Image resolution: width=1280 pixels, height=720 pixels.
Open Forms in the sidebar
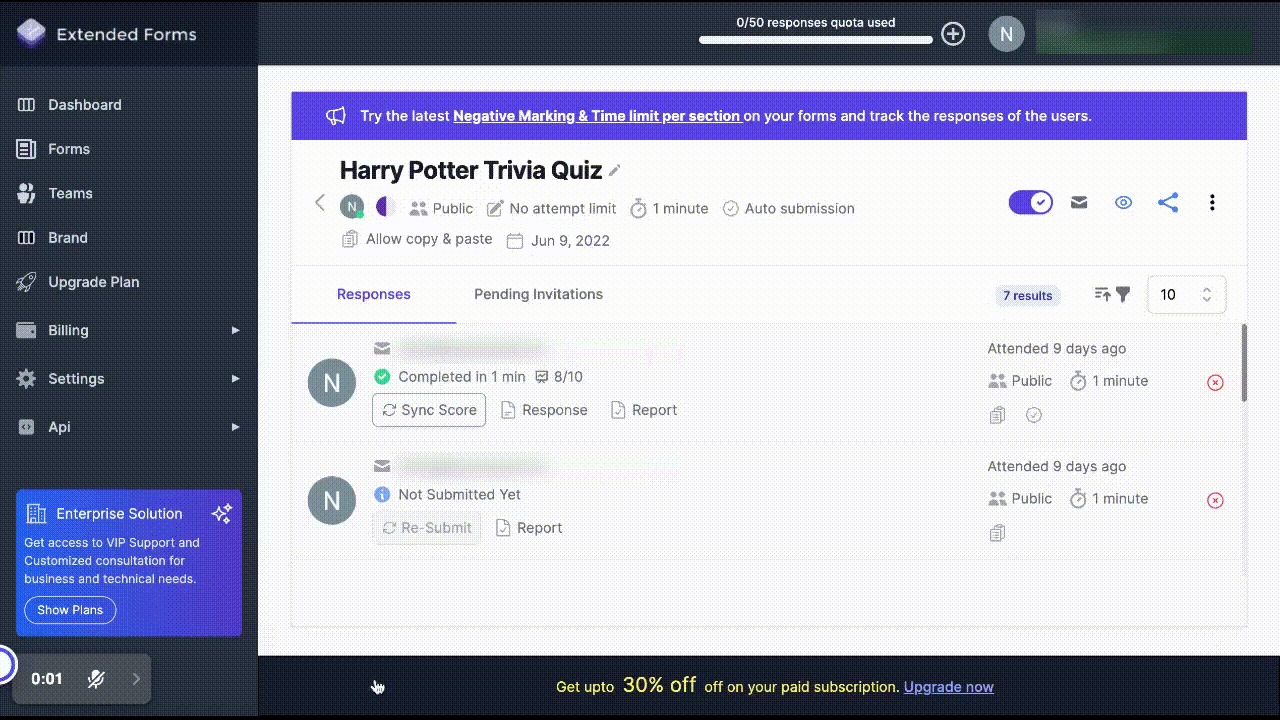[x=69, y=149]
